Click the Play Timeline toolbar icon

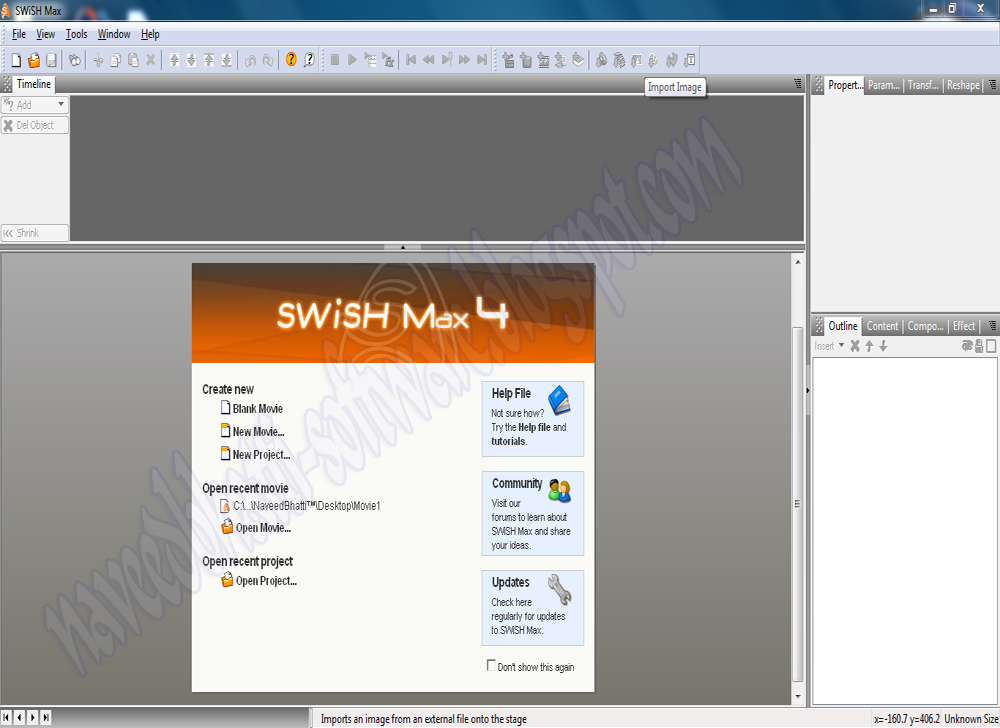[370, 60]
